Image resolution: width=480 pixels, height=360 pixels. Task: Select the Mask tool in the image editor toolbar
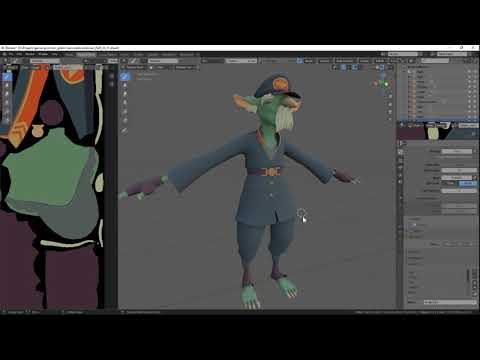click(7, 120)
